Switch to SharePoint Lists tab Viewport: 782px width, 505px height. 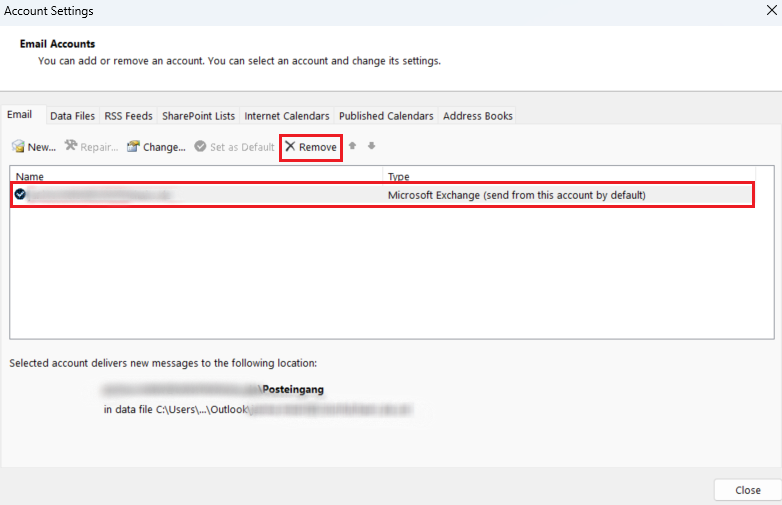coord(198,116)
